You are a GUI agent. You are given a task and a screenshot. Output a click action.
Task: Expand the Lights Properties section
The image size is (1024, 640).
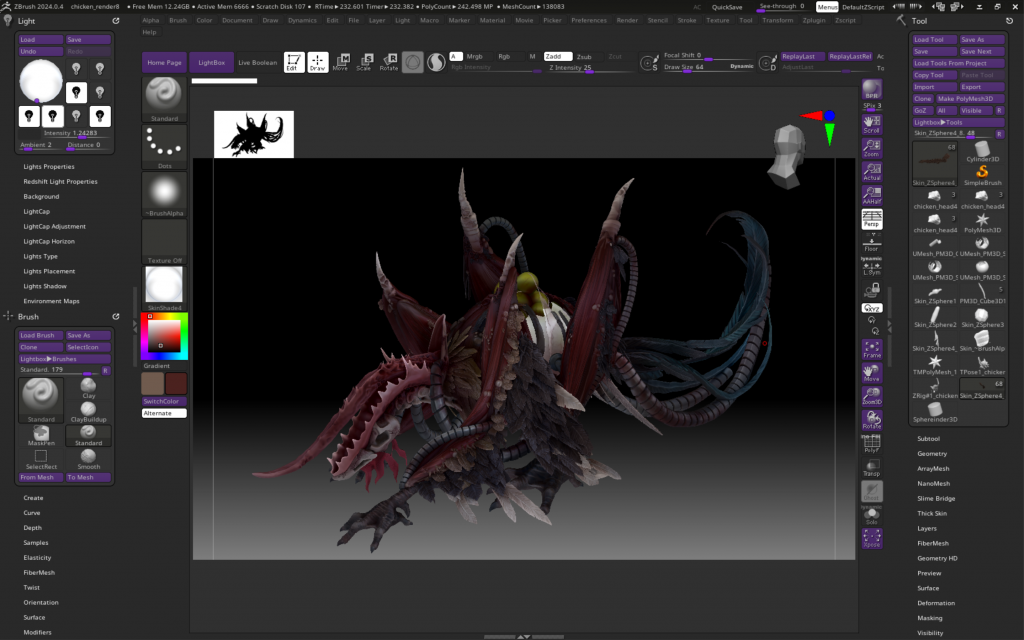(x=49, y=167)
